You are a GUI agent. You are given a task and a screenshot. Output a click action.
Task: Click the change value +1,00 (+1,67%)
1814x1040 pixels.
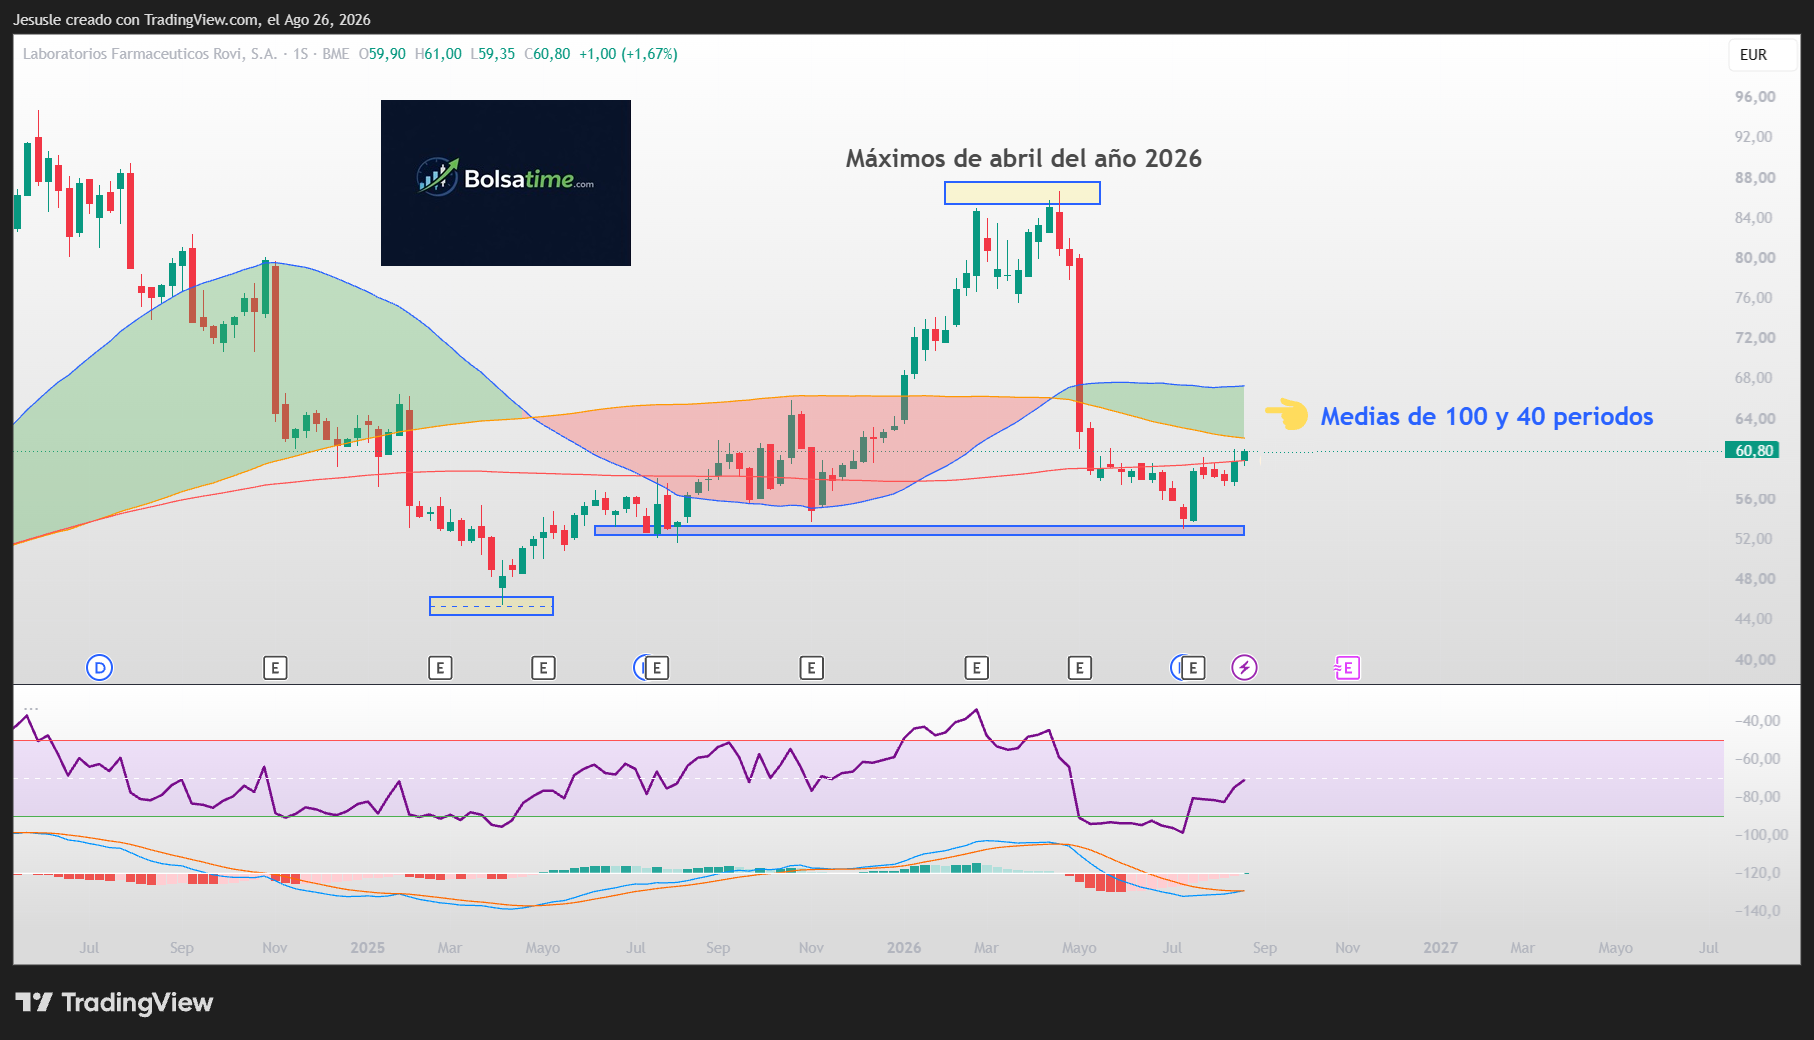[x=628, y=54]
